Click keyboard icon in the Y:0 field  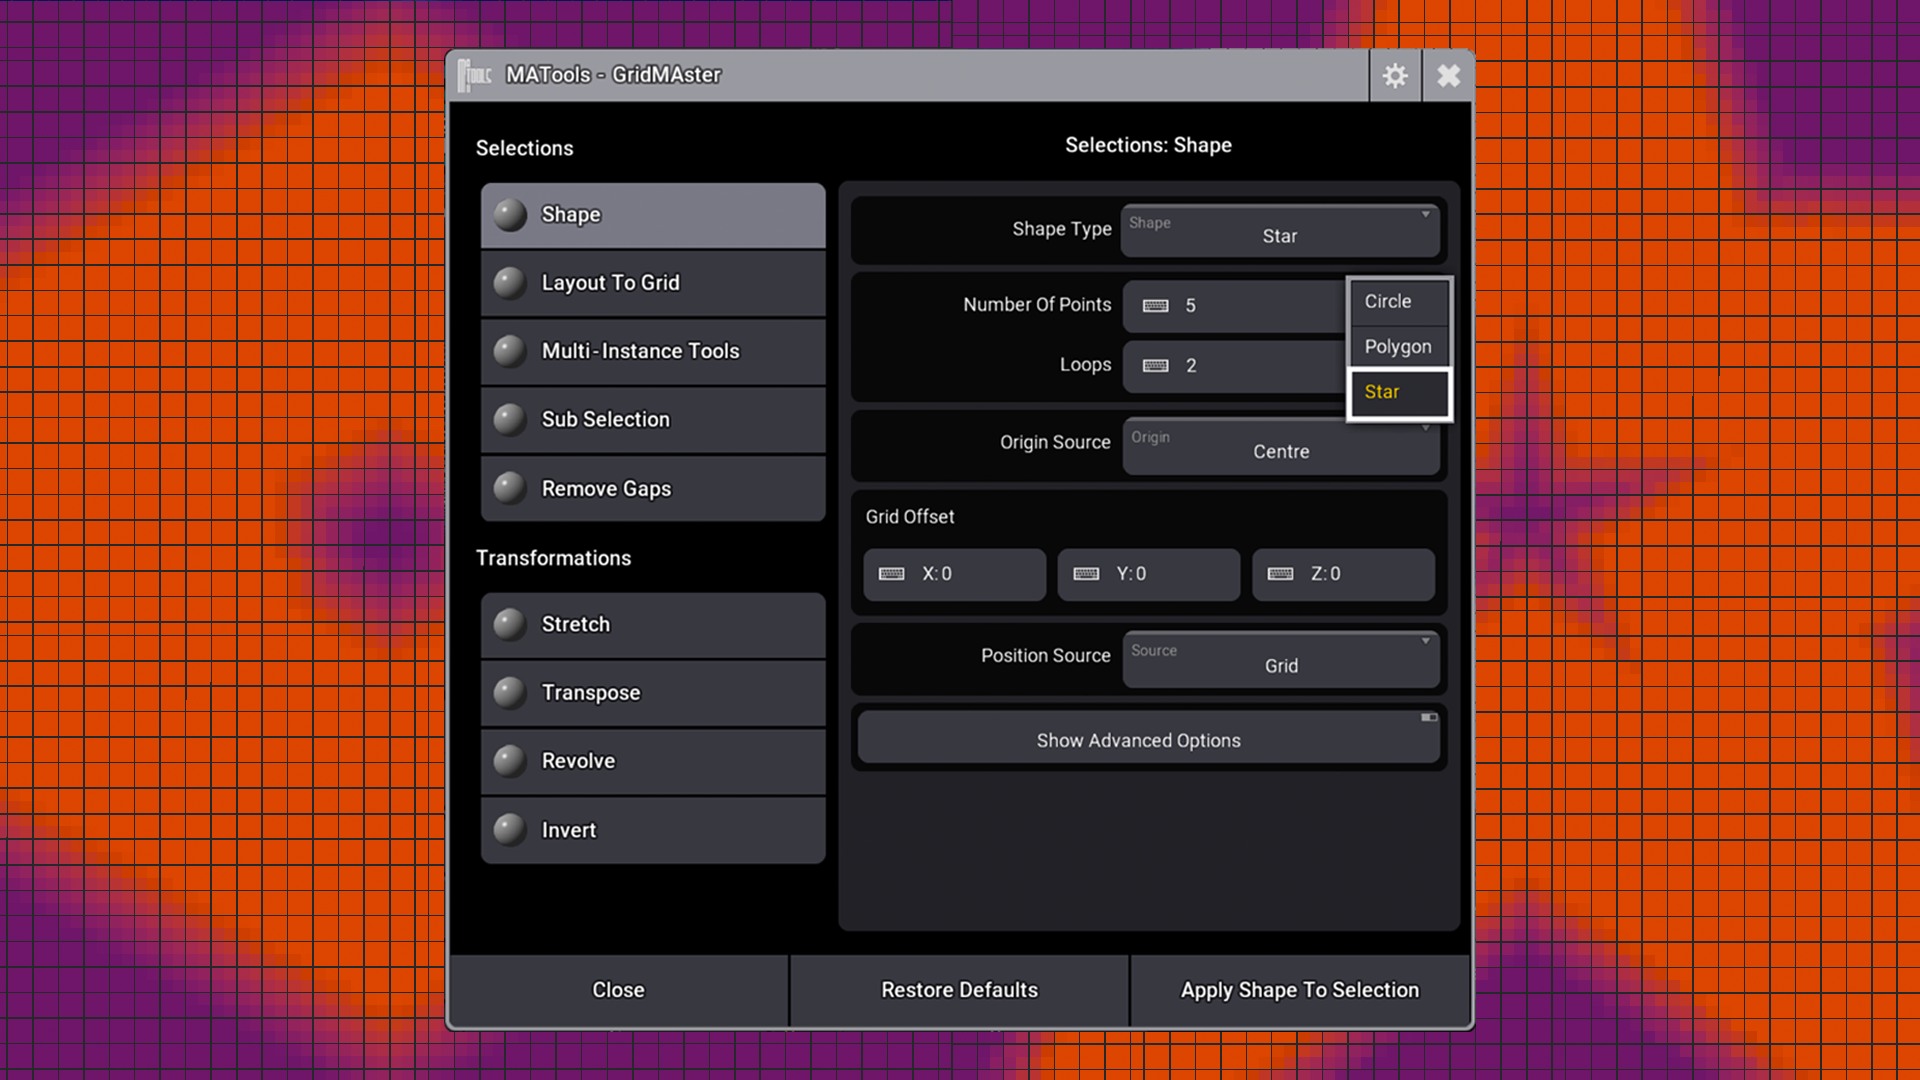point(1086,574)
